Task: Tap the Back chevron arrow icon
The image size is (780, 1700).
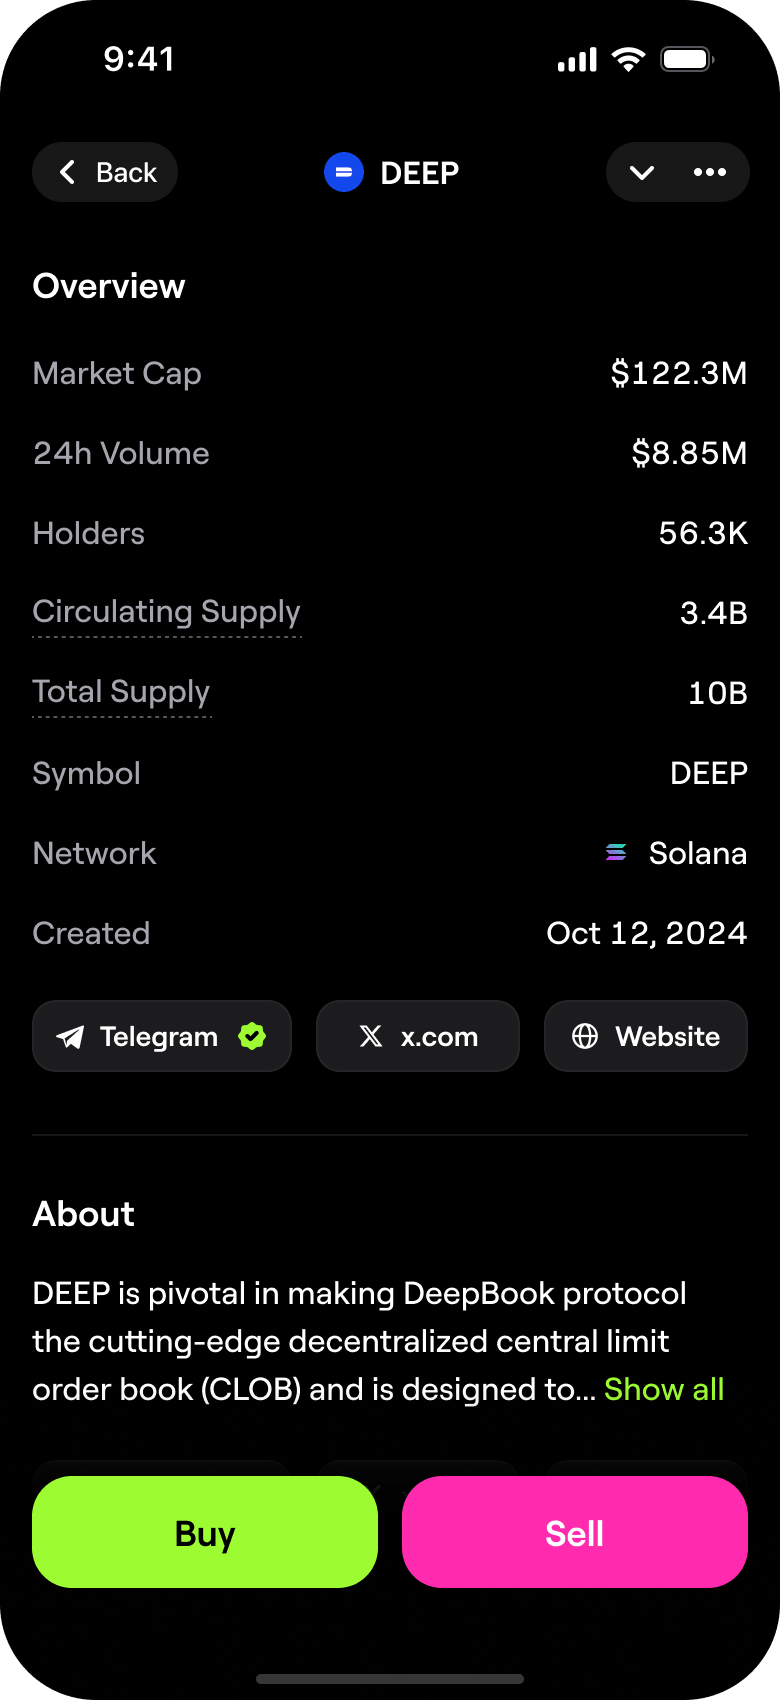Action: 68,173
